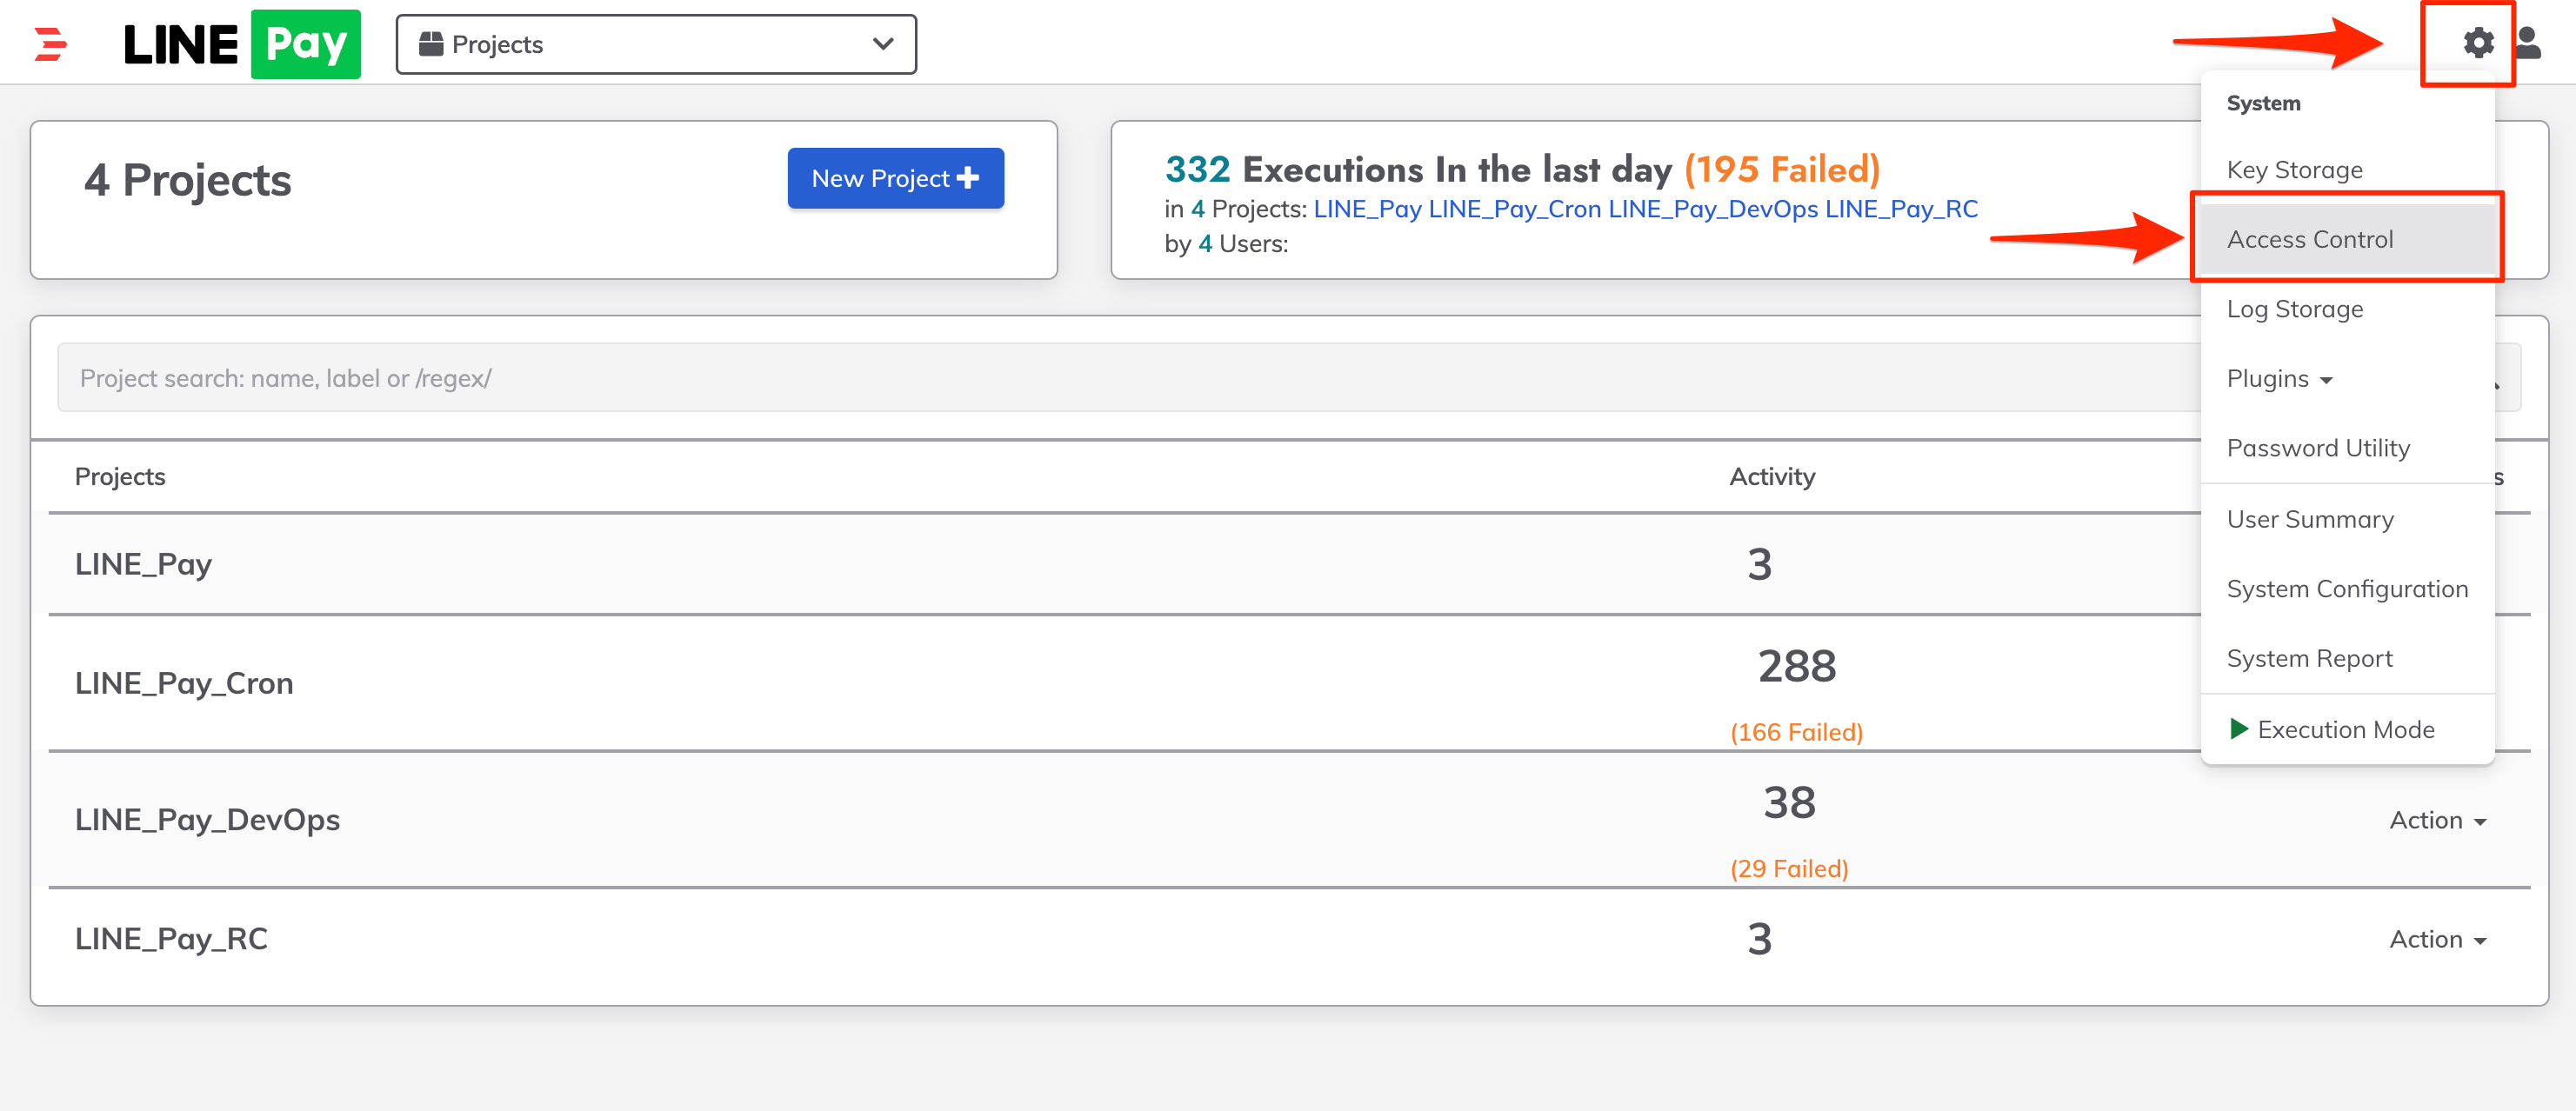Expand Action dropdown for LINE_Pay_DevOps
This screenshot has width=2576, height=1111.
click(x=2437, y=820)
